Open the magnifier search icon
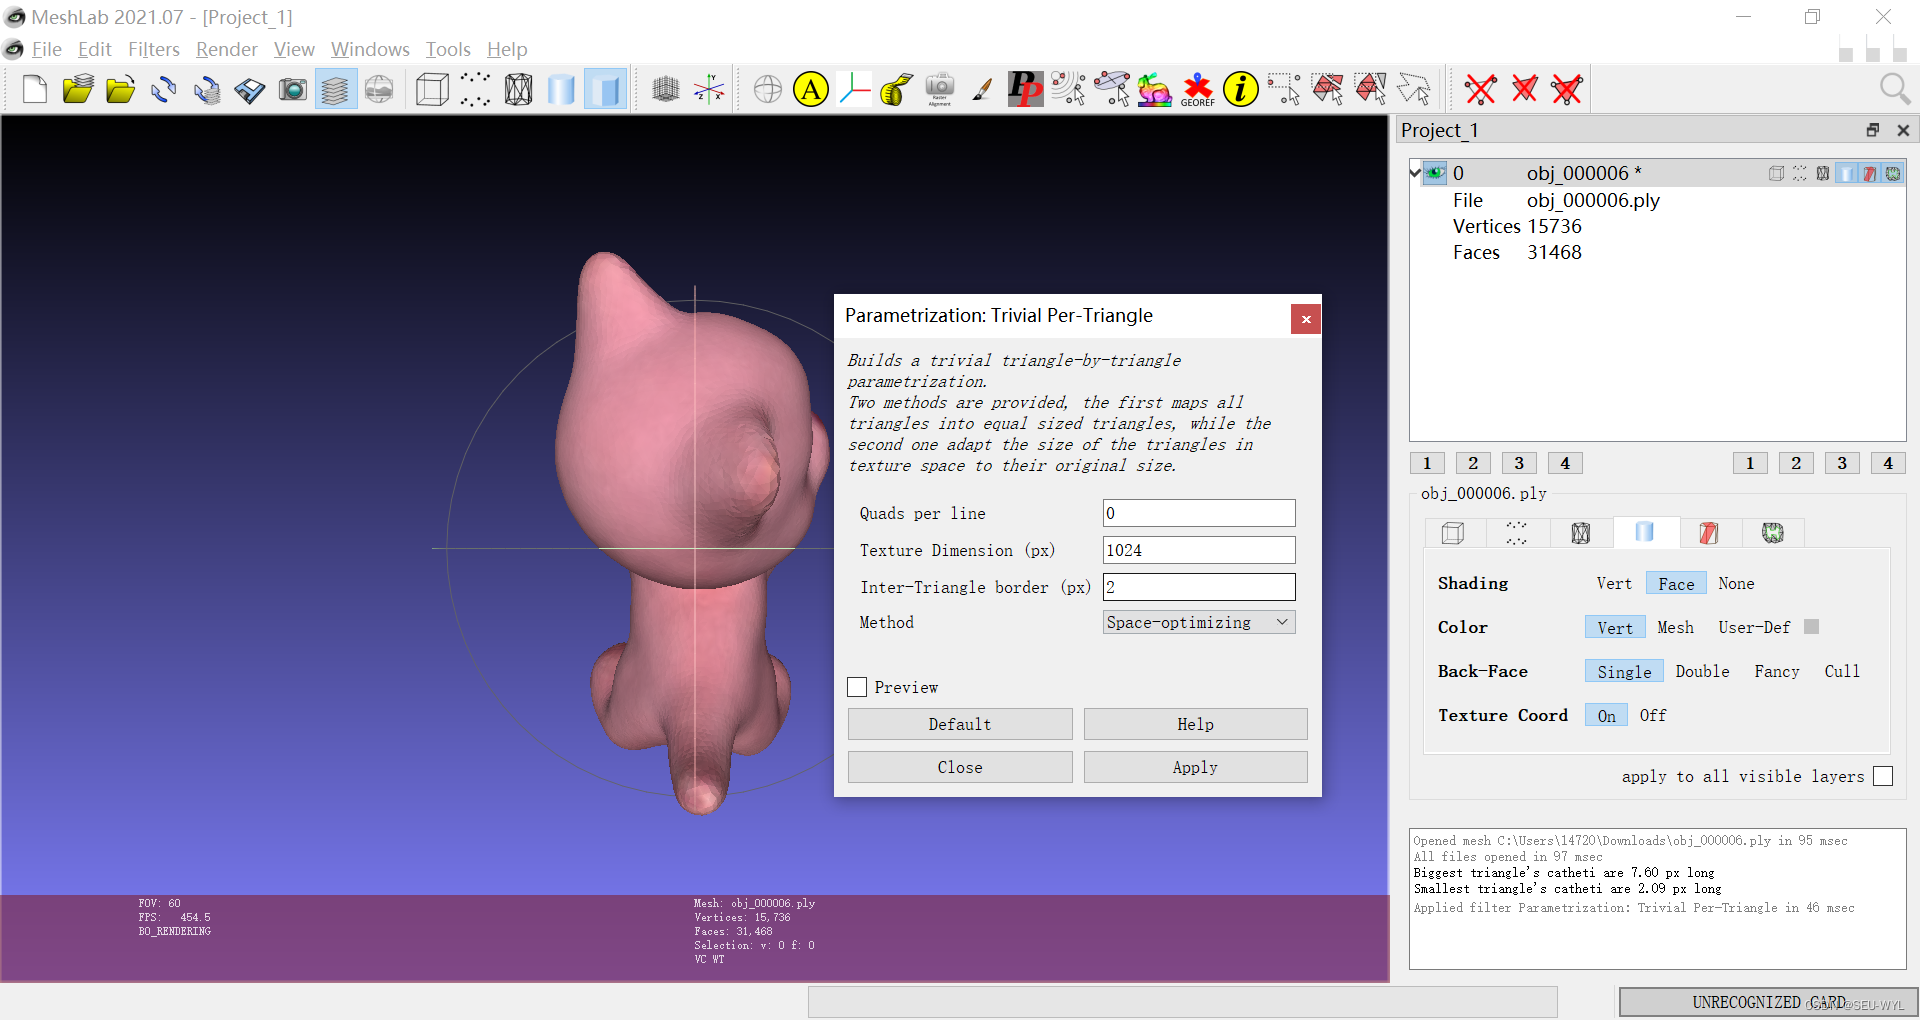This screenshot has height=1020, width=1920. (1894, 90)
